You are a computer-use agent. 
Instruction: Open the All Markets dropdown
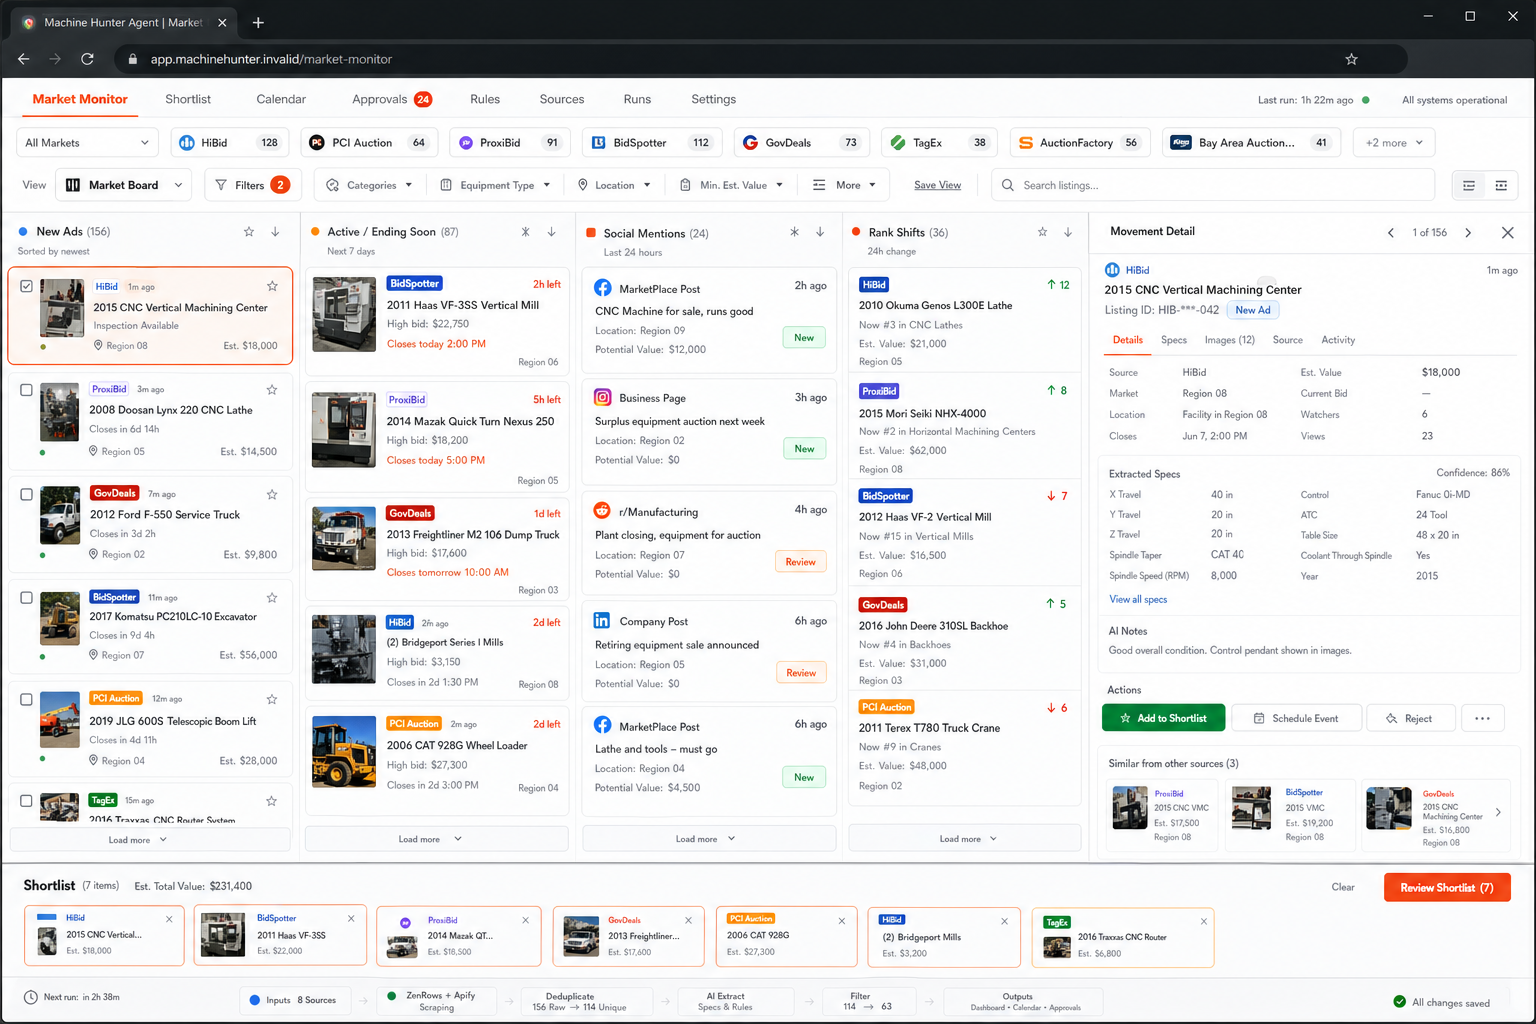pos(87,143)
